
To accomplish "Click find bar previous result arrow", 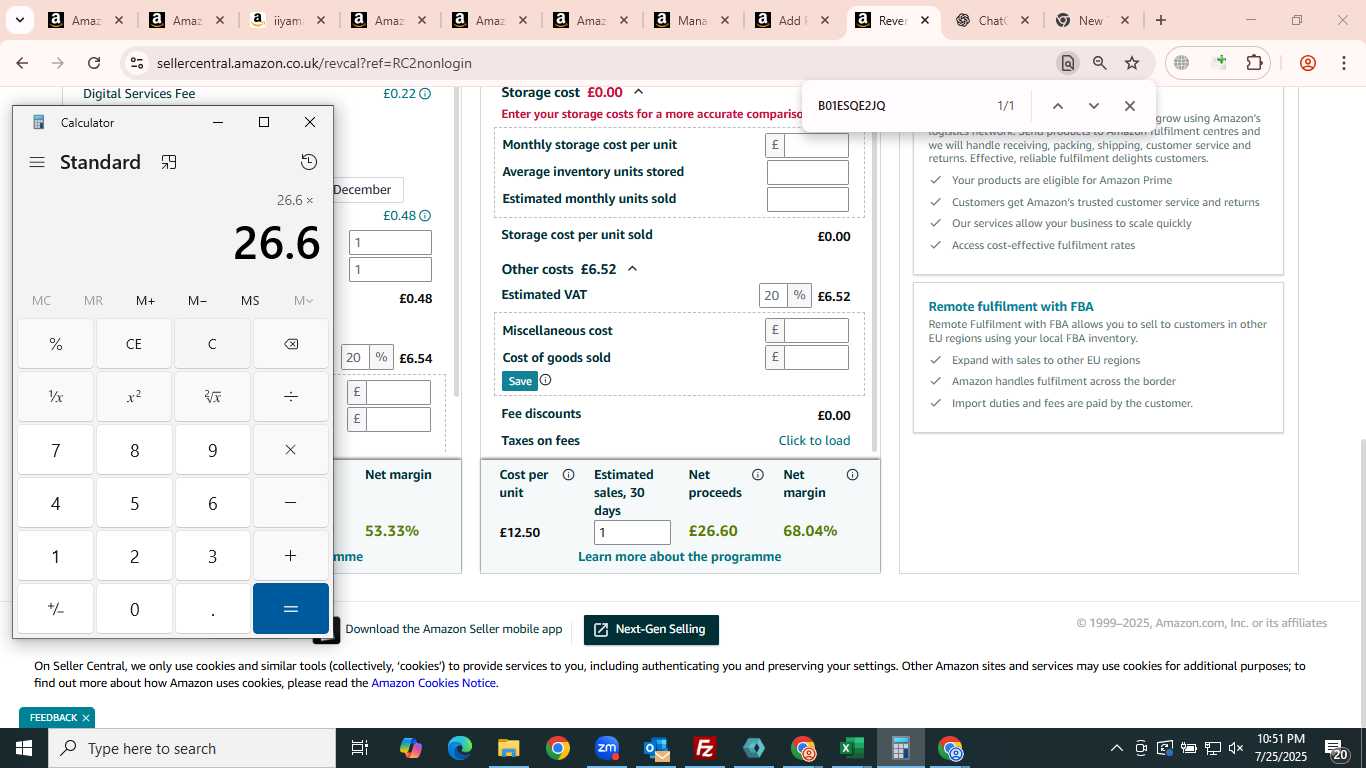I will [x=1058, y=106].
